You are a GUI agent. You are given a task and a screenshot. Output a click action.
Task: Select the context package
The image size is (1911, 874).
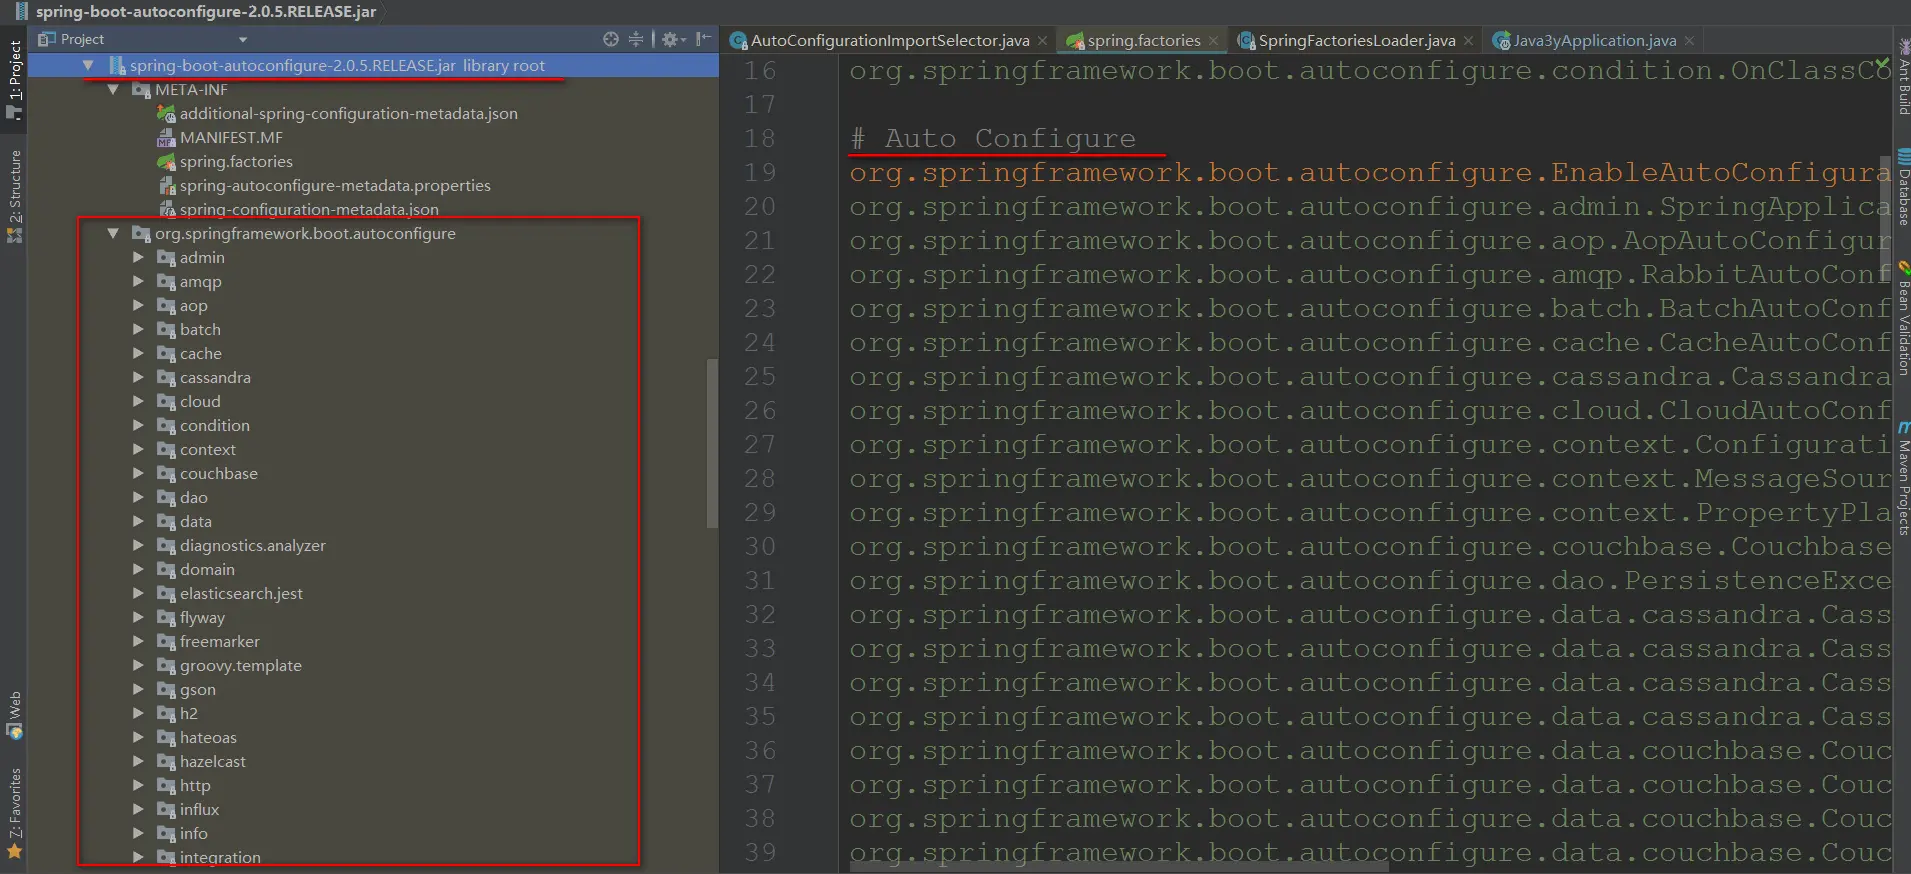coord(207,449)
